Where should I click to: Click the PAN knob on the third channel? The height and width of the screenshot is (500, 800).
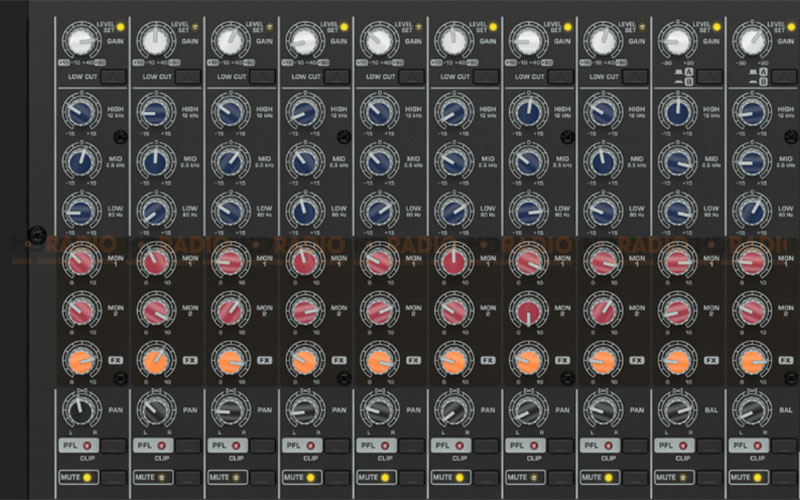pyautogui.click(x=229, y=409)
